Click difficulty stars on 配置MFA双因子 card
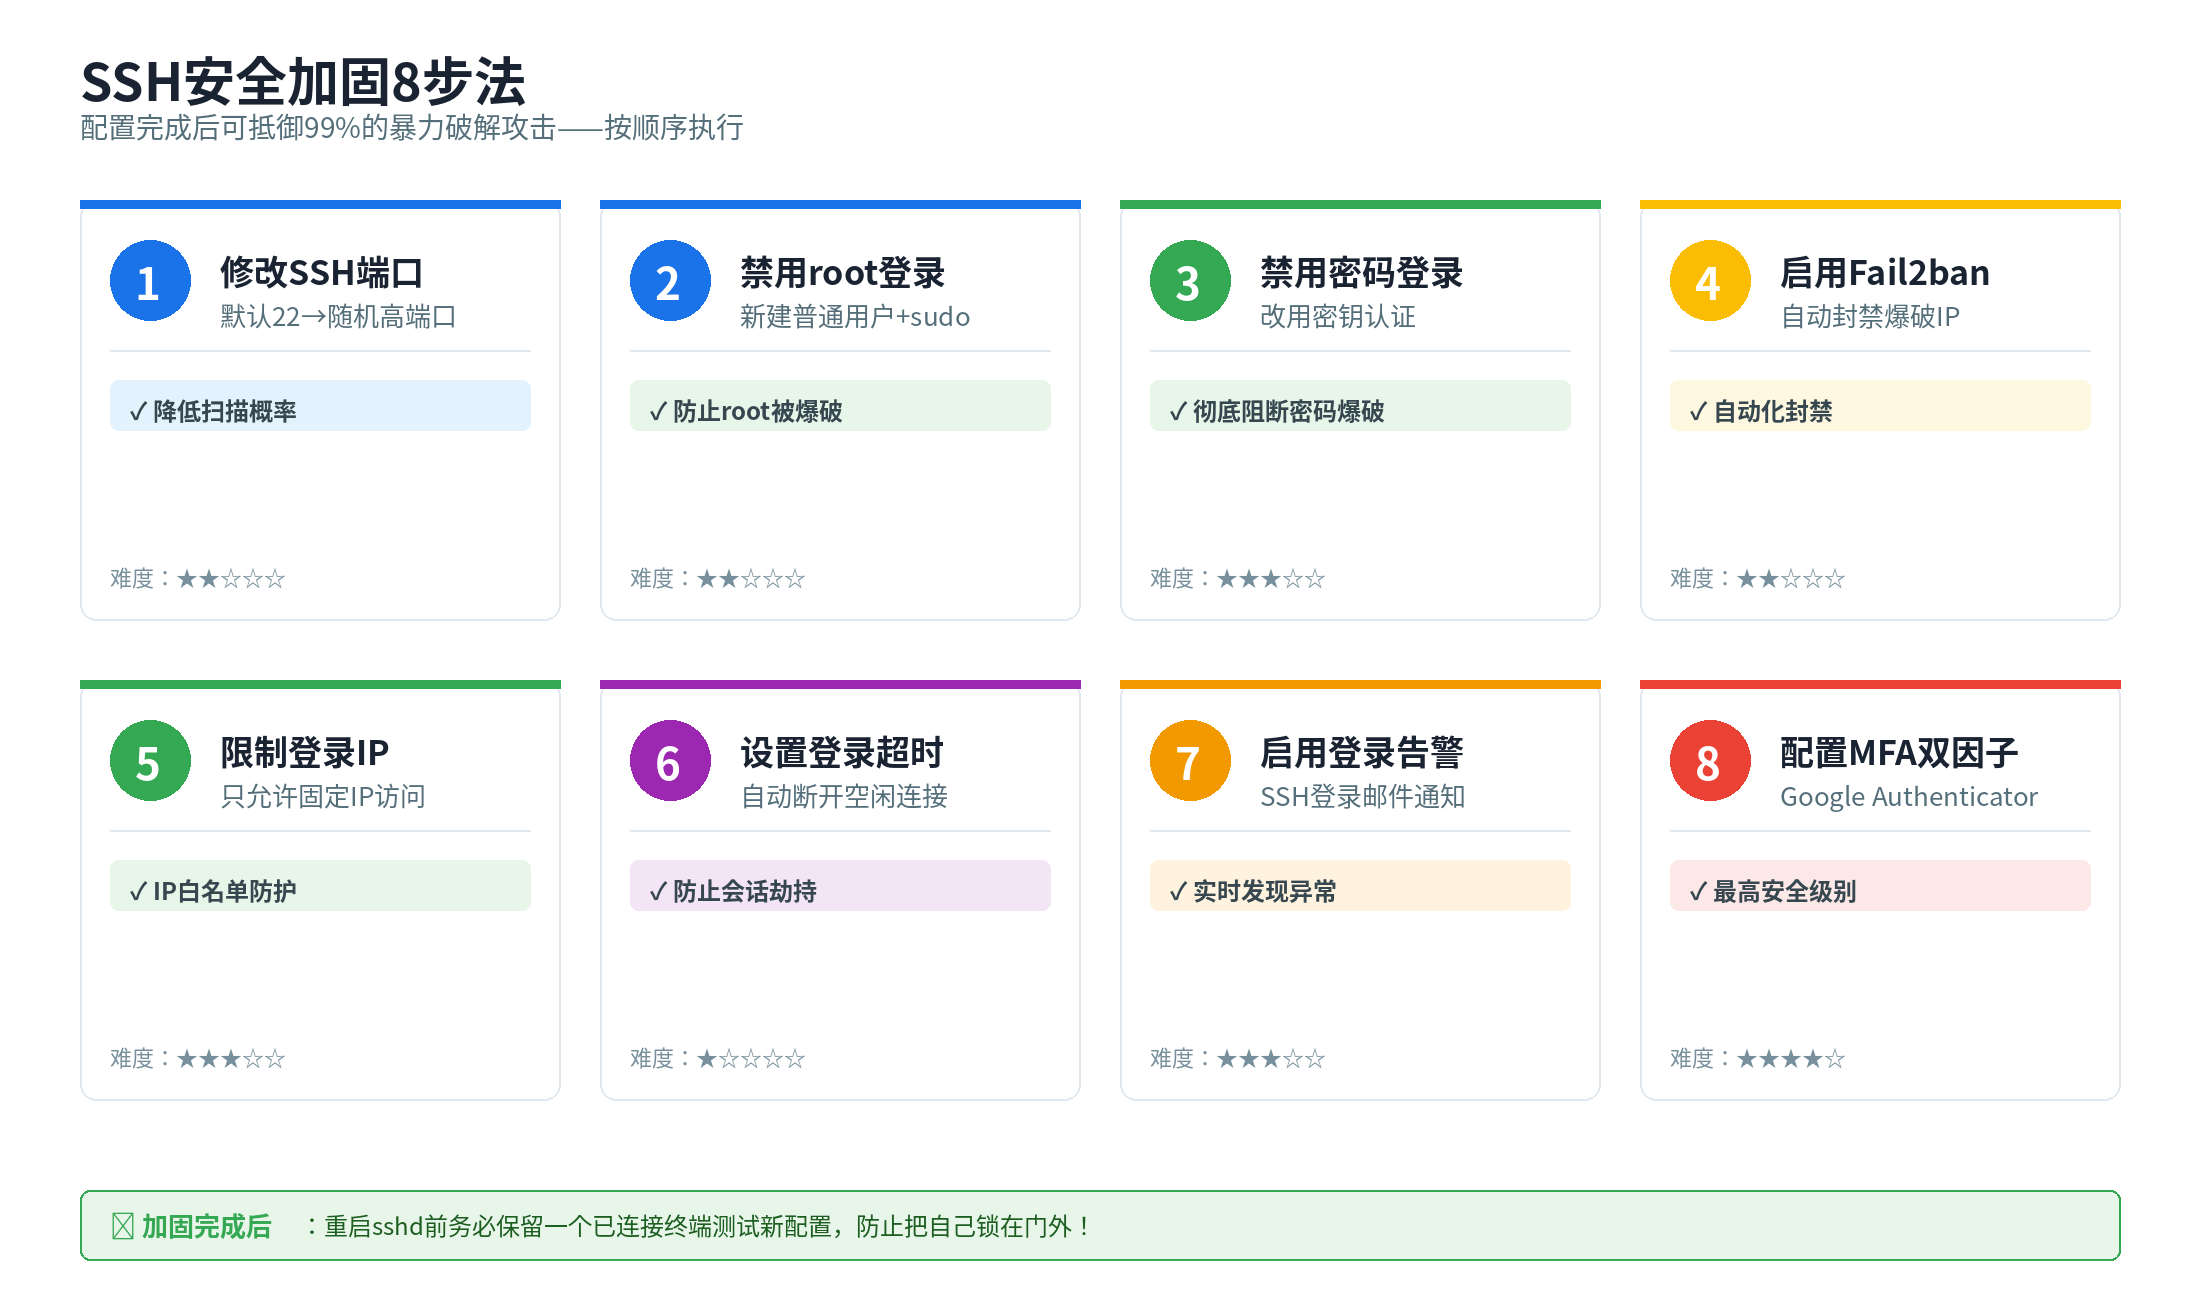Viewport: 2200px width, 1300px height. [x=1791, y=1058]
